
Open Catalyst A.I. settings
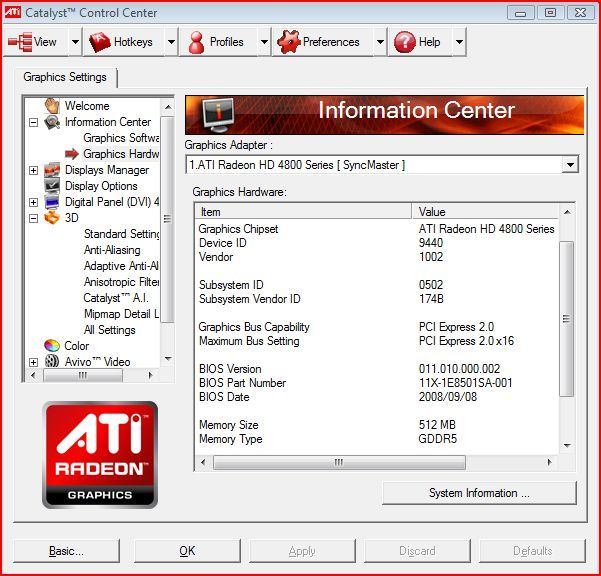pyautogui.click(x=116, y=298)
